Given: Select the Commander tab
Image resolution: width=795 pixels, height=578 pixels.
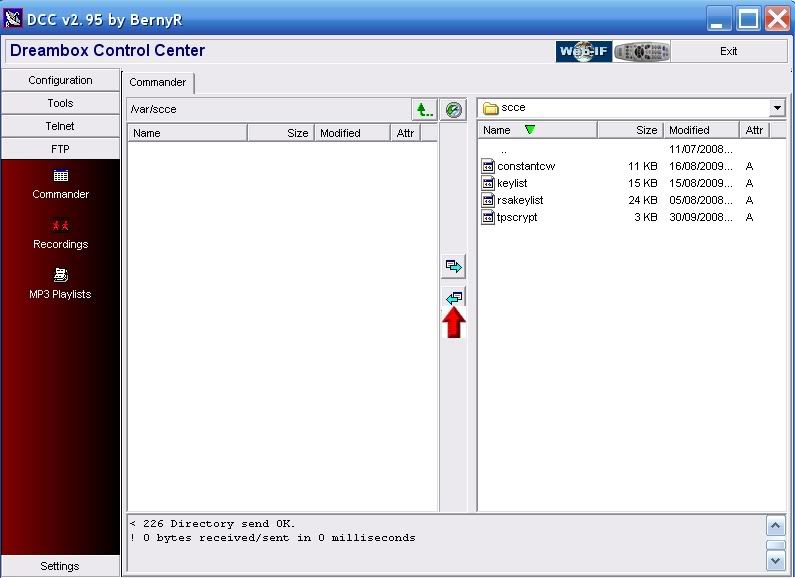Looking at the screenshot, I should (158, 83).
